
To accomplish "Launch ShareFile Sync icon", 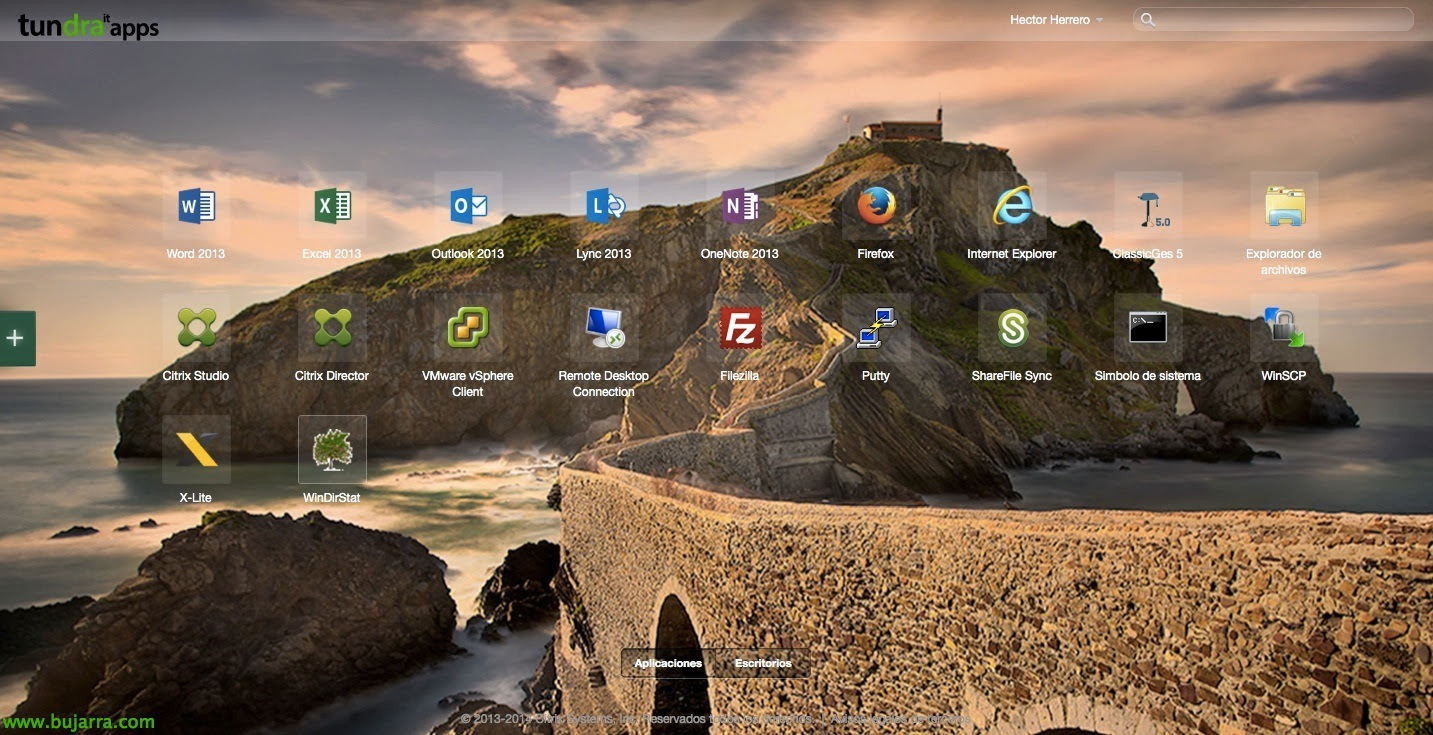I will 1012,328.
